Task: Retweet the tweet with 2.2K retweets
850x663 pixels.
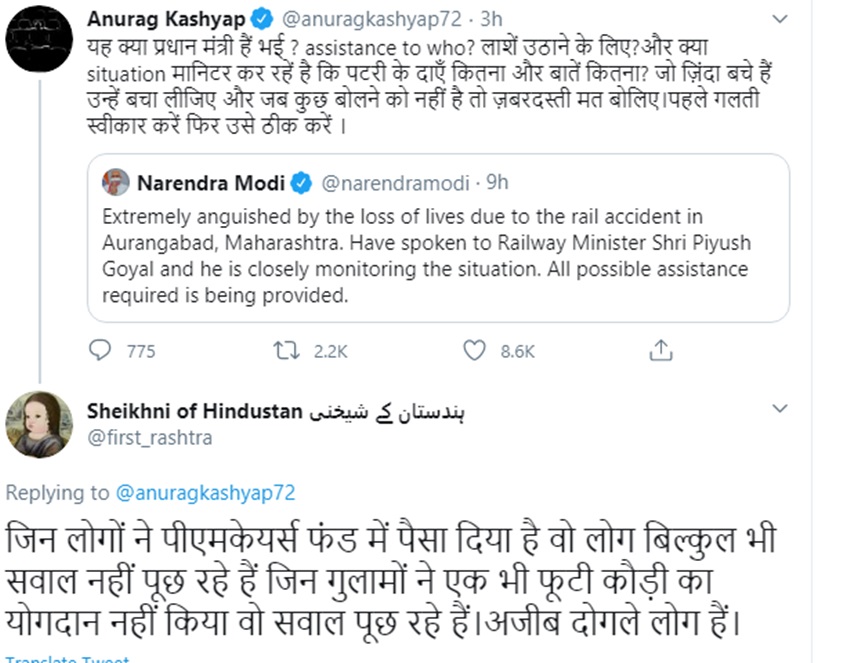Action: coord(286,350)
